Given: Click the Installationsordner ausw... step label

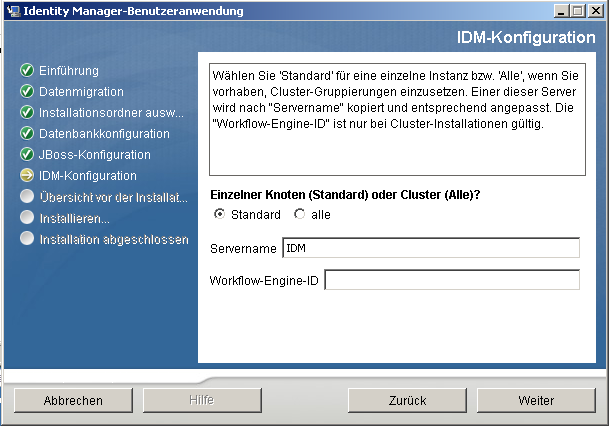Looking at the screenshot, I should pos(111,113).
